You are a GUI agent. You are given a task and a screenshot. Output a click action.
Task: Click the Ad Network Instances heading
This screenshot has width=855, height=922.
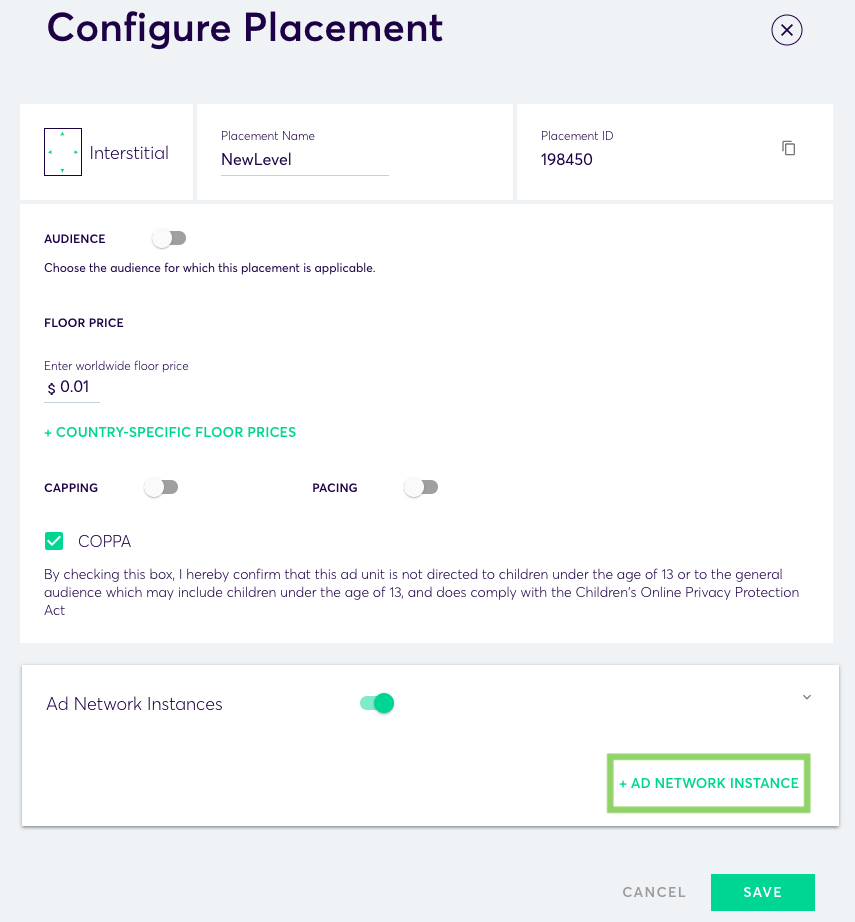(x=134, y=704)
